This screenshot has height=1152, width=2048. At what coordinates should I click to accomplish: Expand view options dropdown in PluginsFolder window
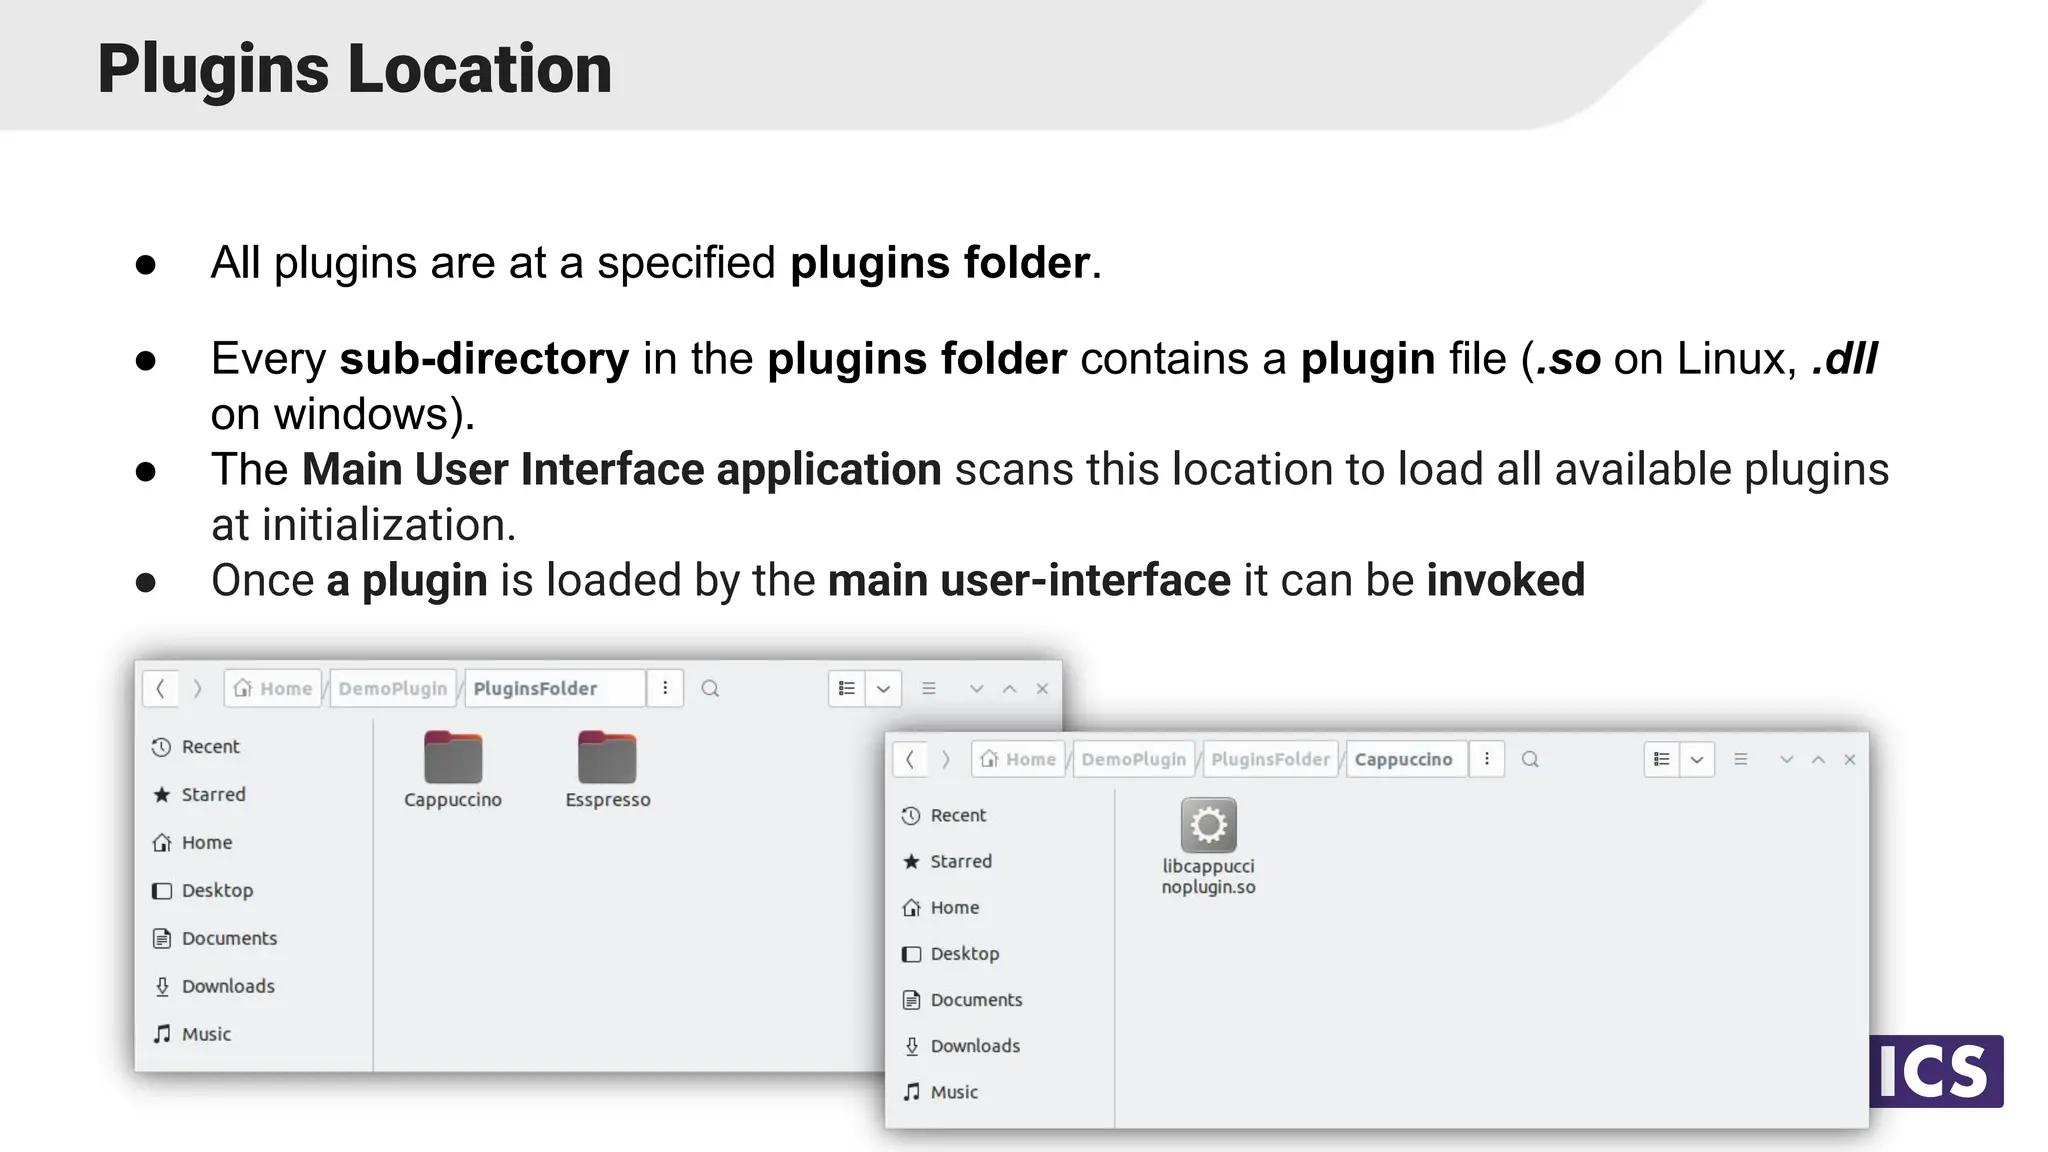point(884,688)
